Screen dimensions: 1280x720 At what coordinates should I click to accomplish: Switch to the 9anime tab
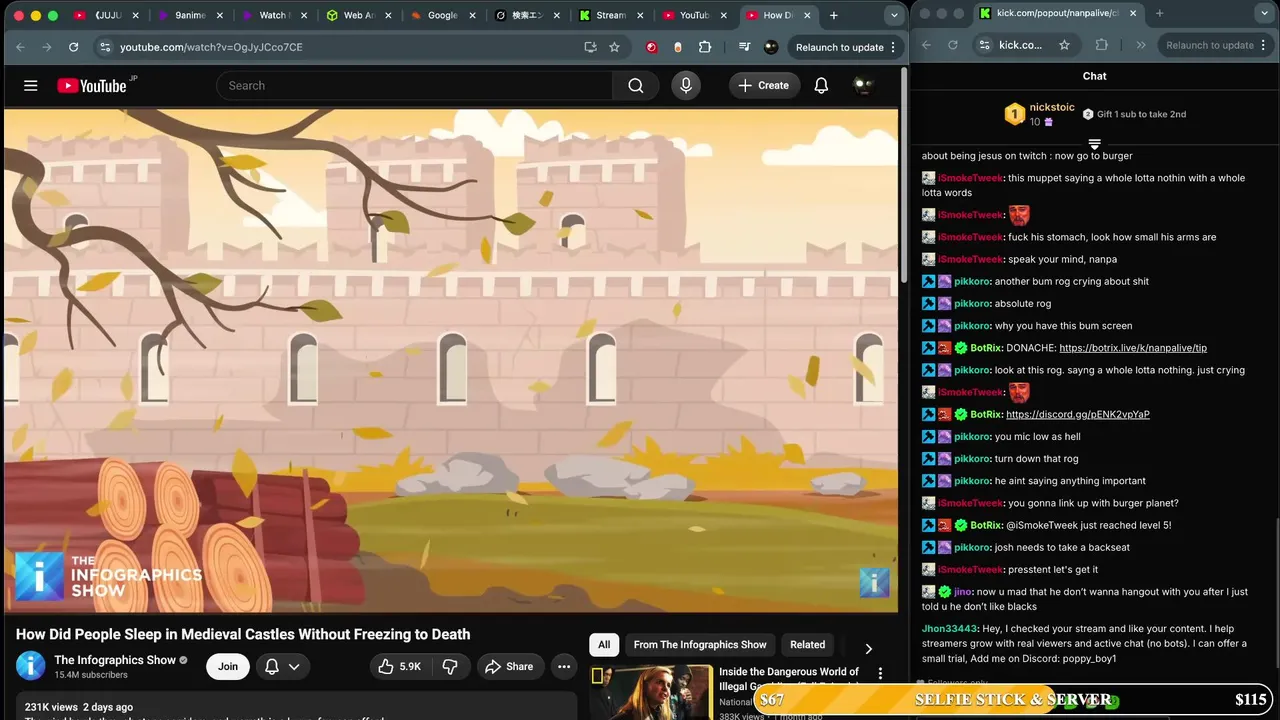[190, 15]
